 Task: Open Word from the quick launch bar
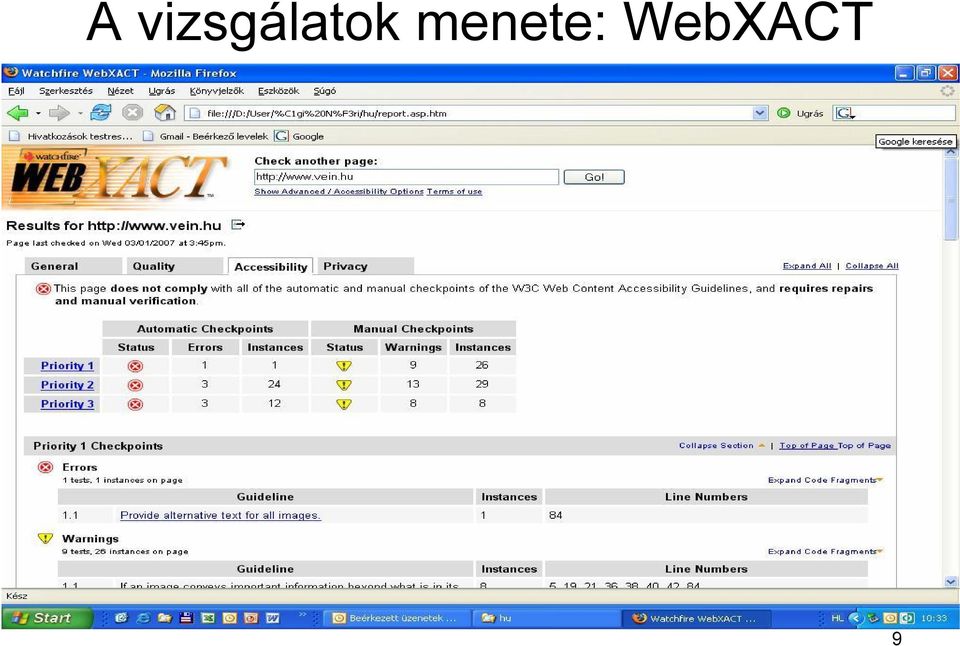click(272, 618)
